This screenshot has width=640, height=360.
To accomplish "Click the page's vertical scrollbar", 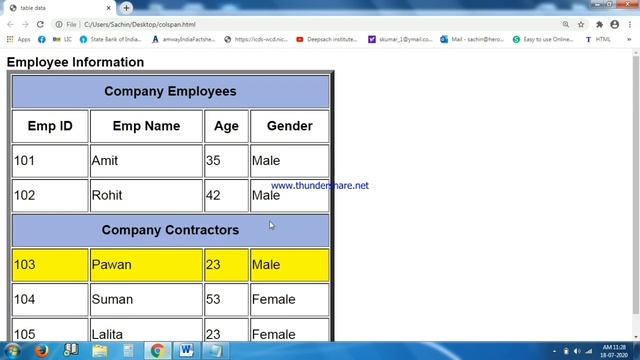I will [x=636, y=185].
